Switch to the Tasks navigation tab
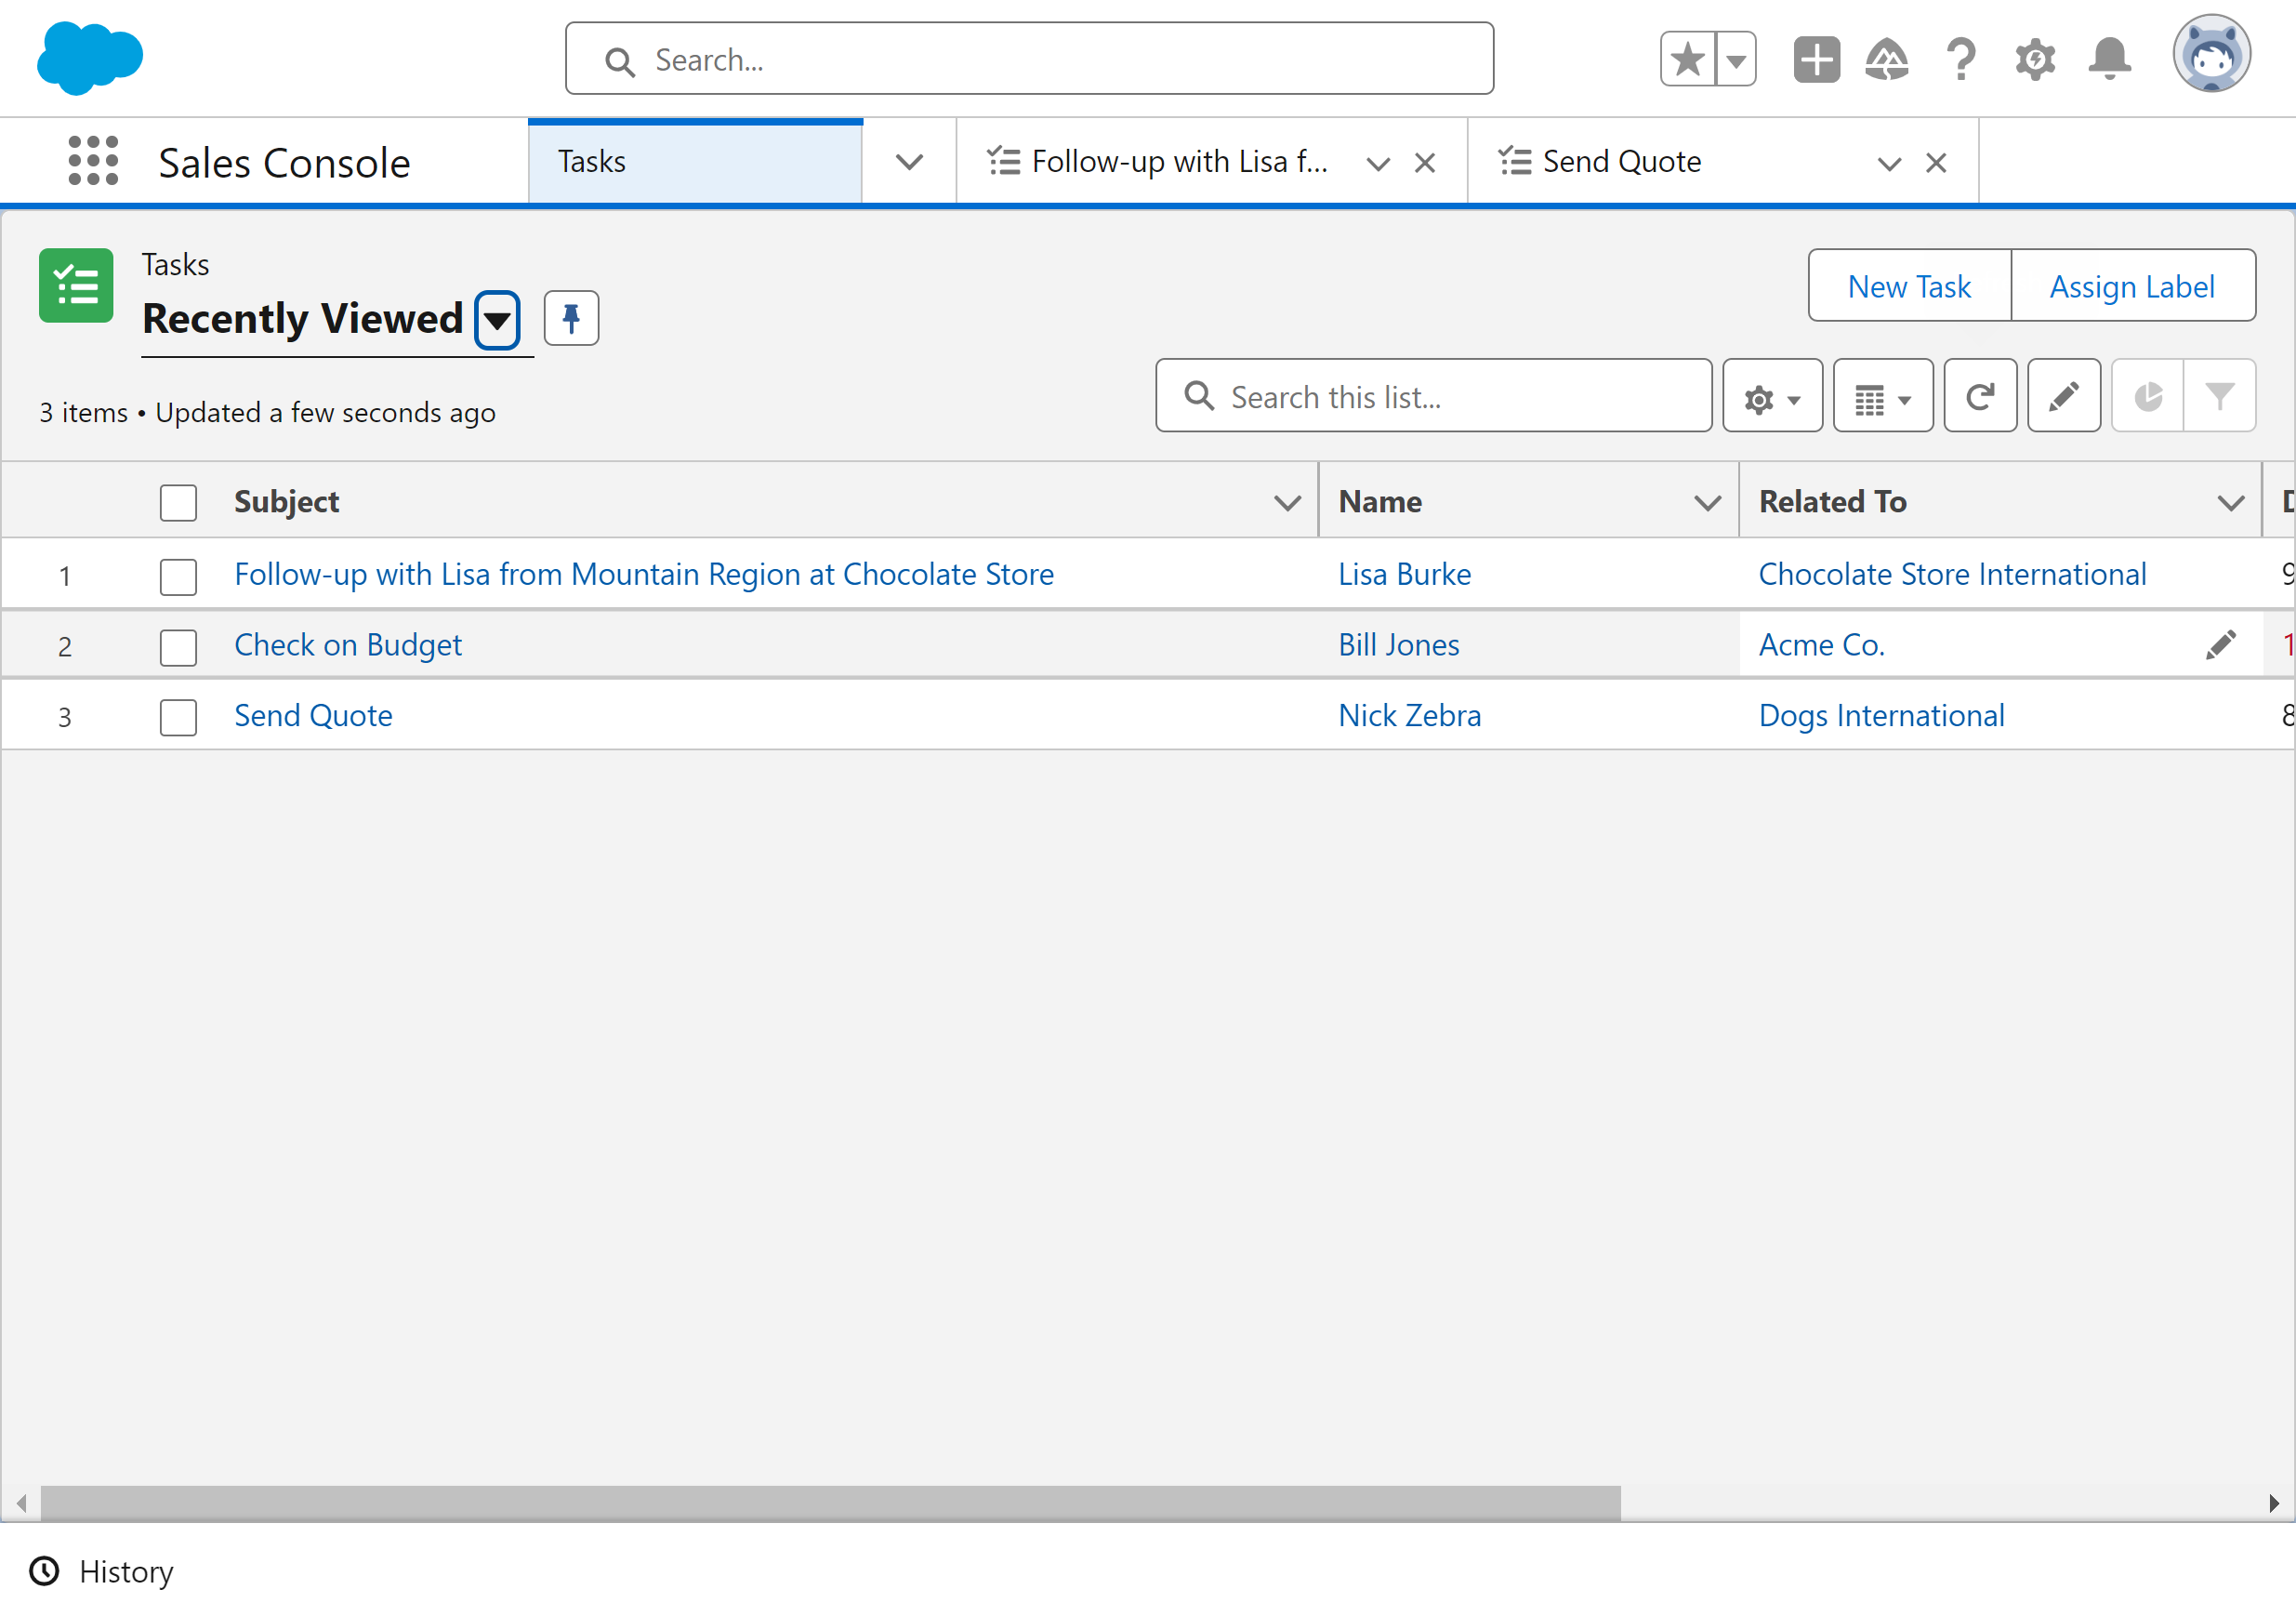 [x=694, y=162]
